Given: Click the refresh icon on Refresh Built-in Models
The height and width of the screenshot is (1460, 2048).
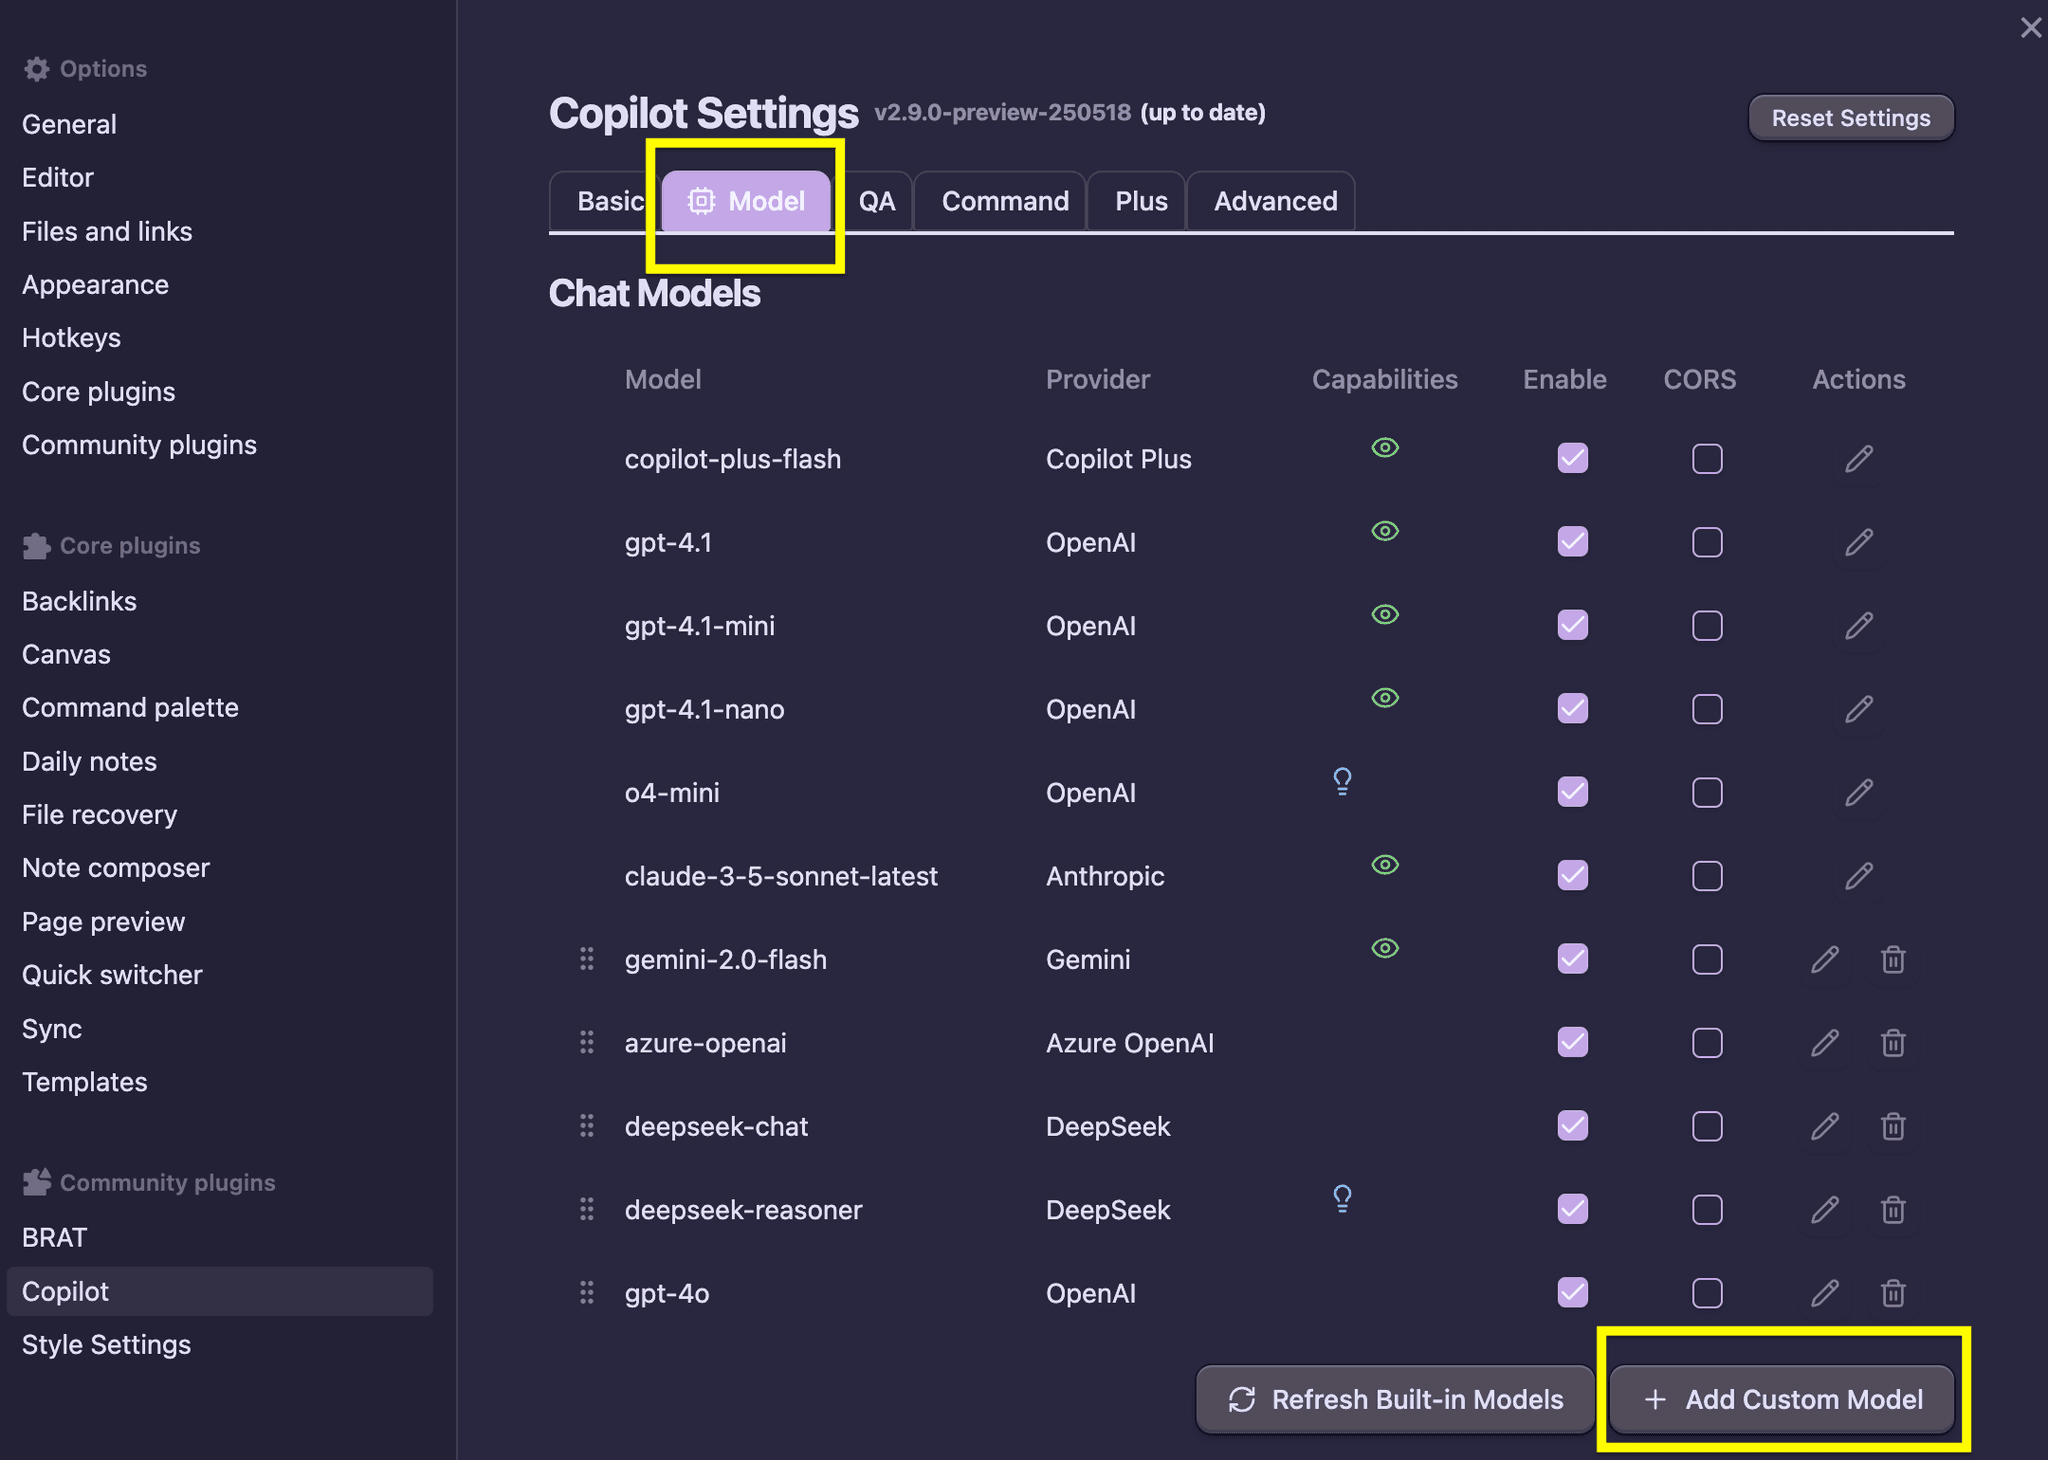Looking at the screenshot, I should 1242,1399.
